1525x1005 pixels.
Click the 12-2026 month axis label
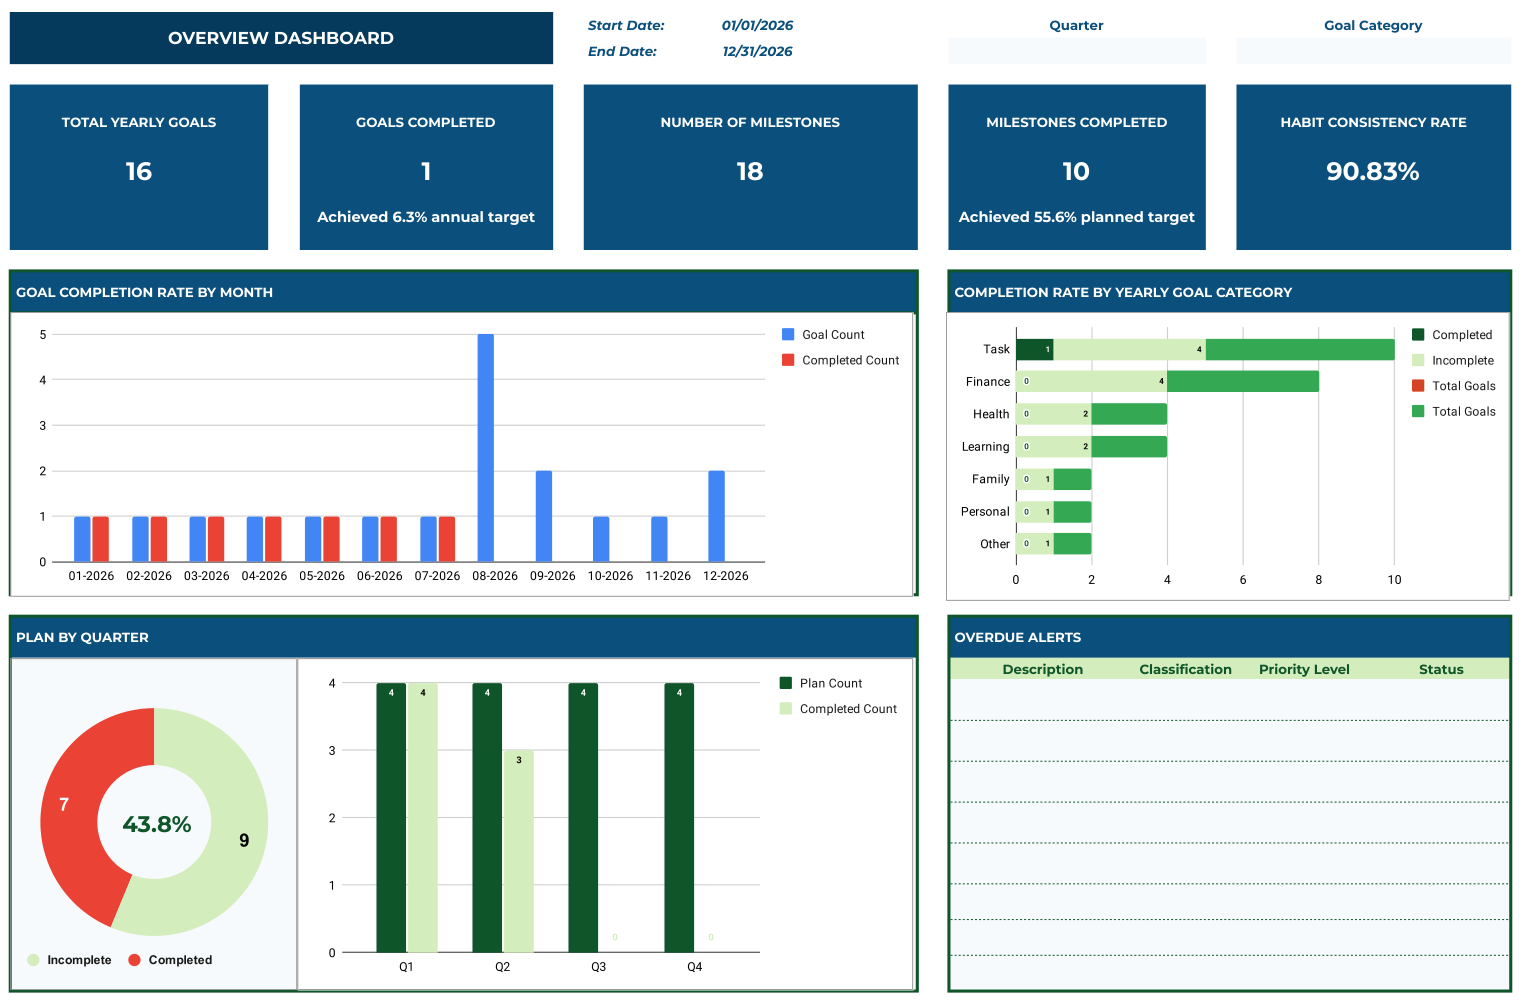pos(726,576)
